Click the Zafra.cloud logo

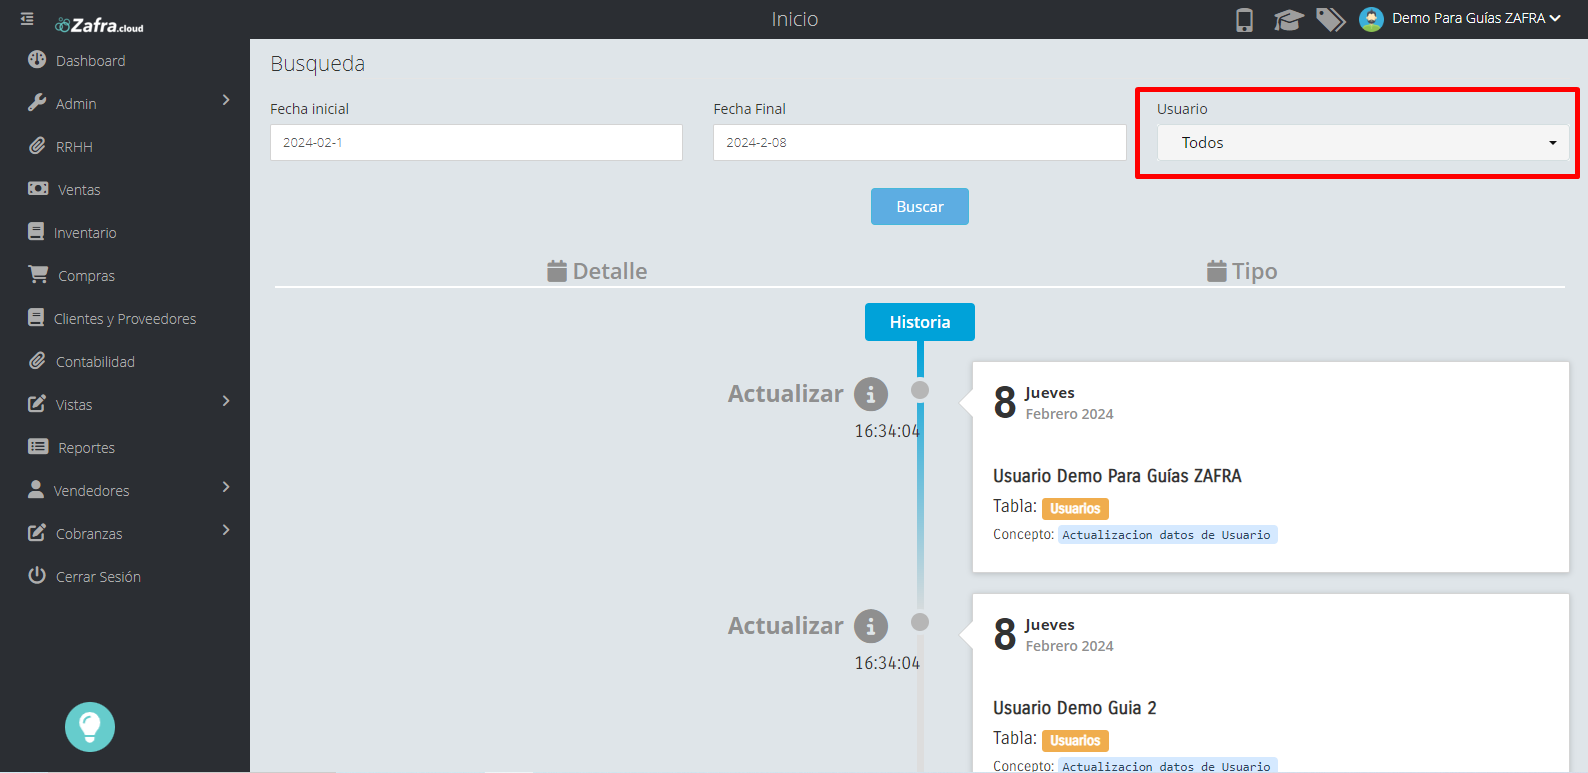pyautogui.click(x=99, y=25)
